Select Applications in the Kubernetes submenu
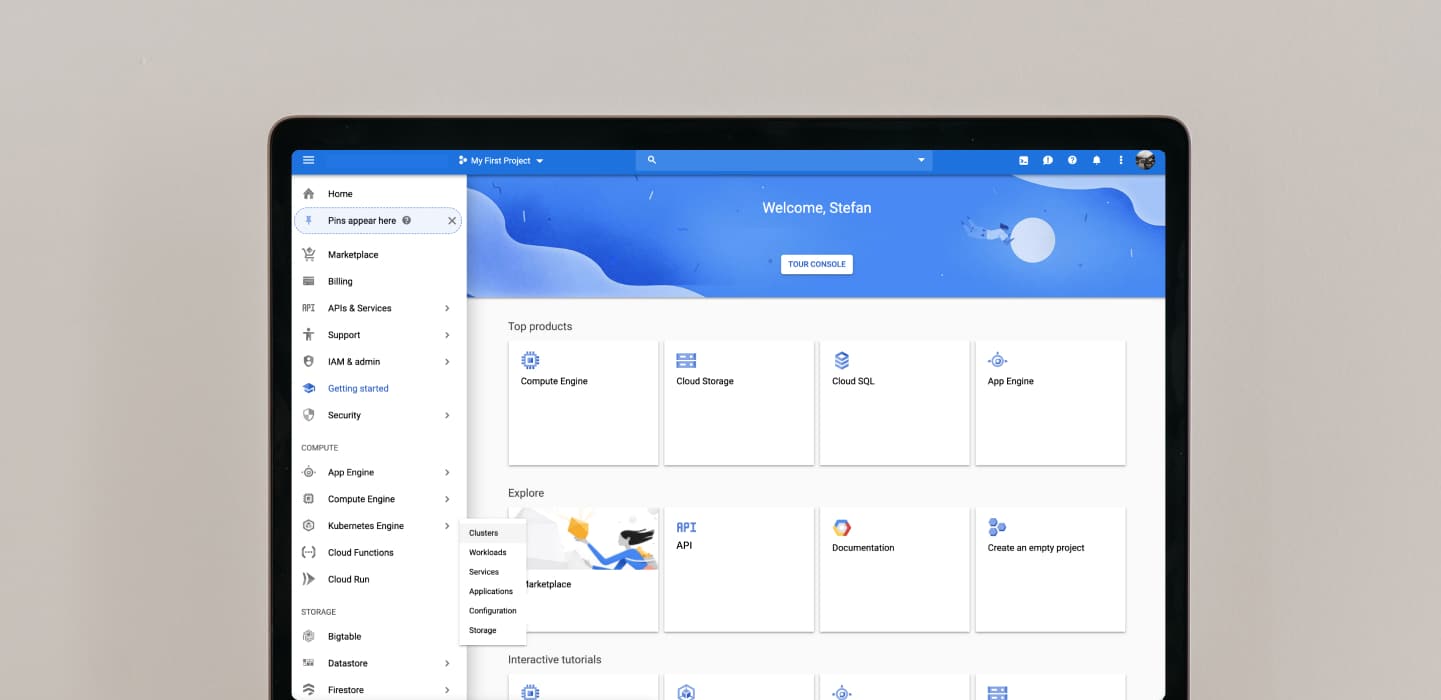The height and width of the screenshot is (700, 1441). tap(492, 592)
